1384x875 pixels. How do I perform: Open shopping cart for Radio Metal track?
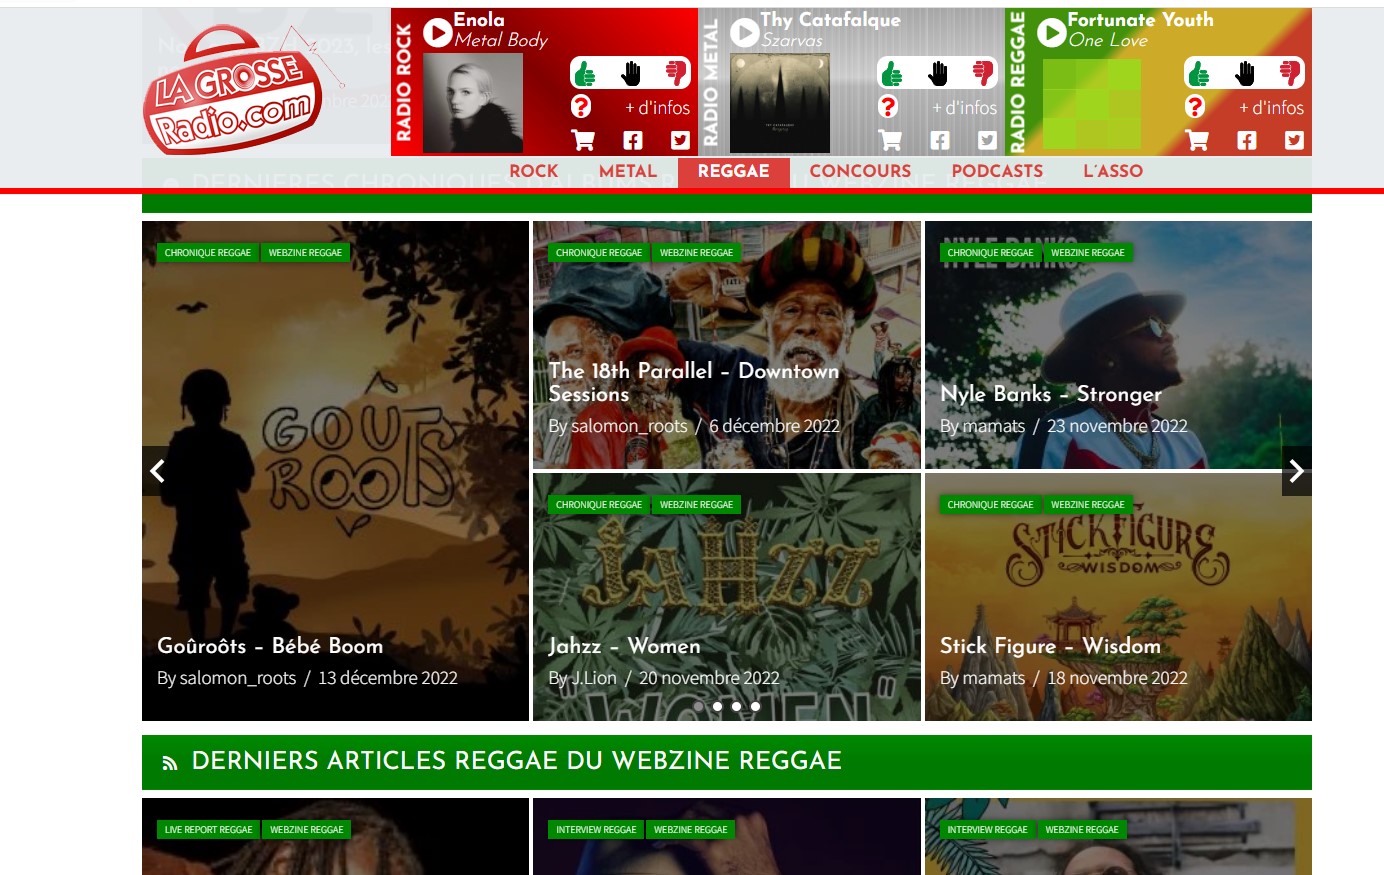(x=890, y=140)
